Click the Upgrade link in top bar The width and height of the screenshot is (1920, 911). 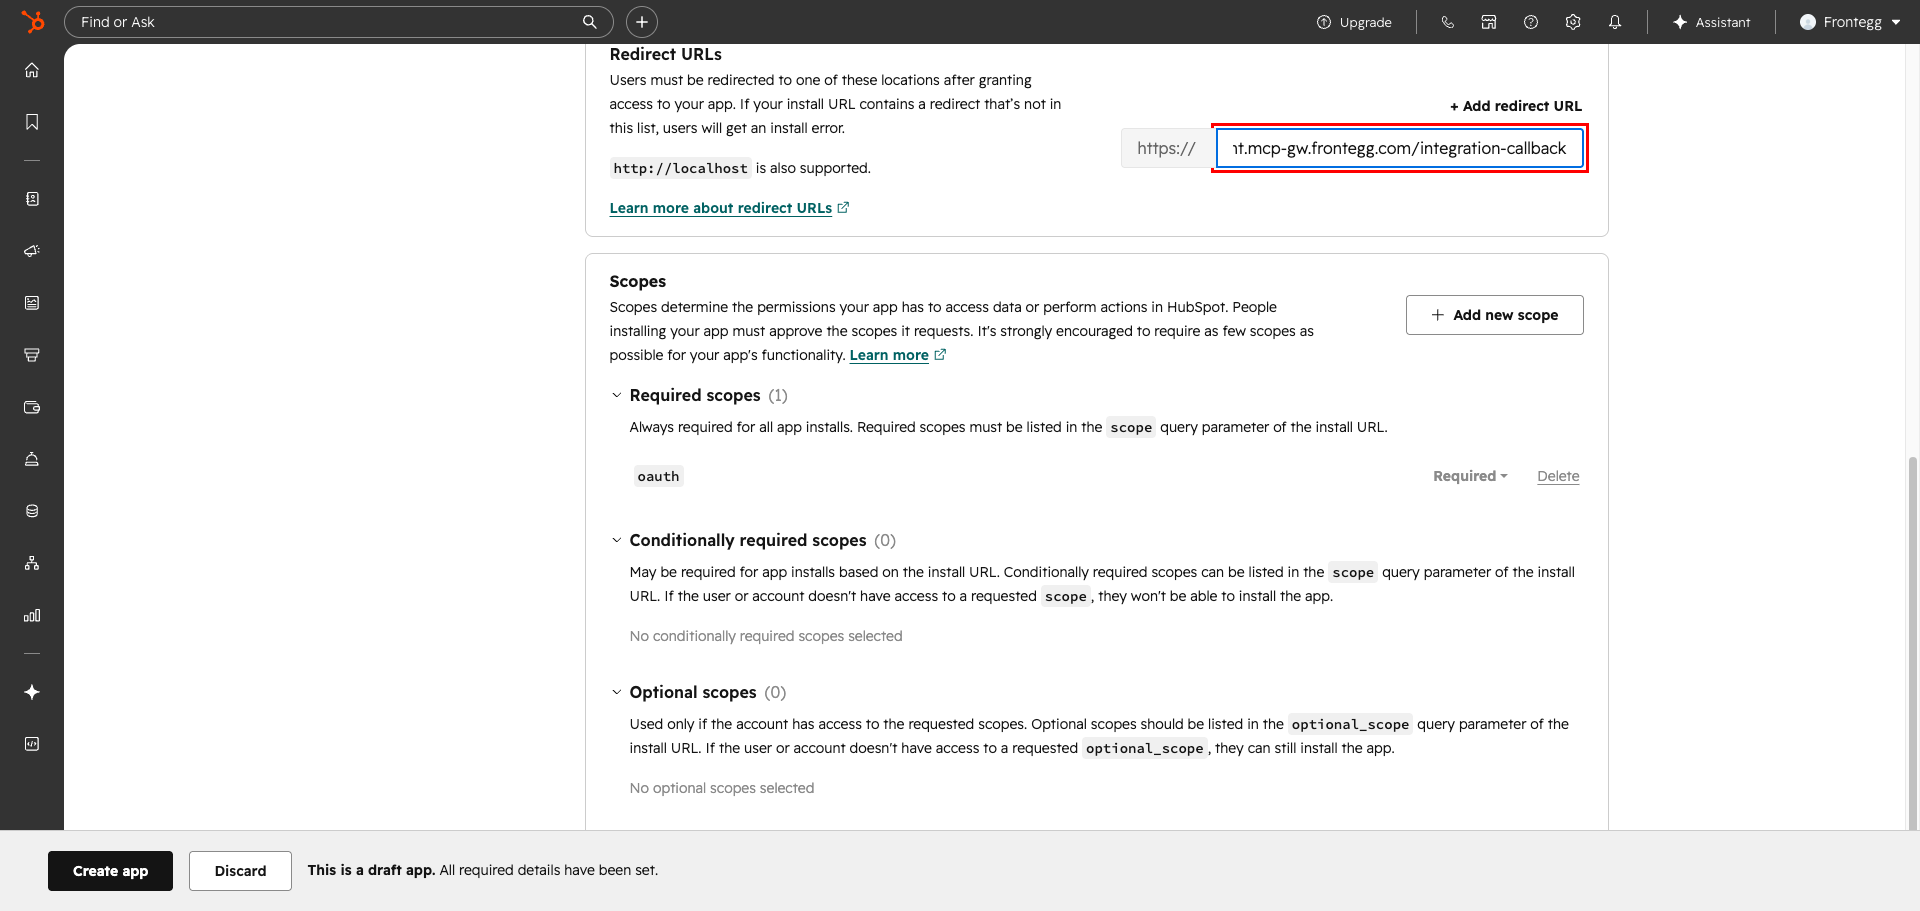click(1354, 22)
